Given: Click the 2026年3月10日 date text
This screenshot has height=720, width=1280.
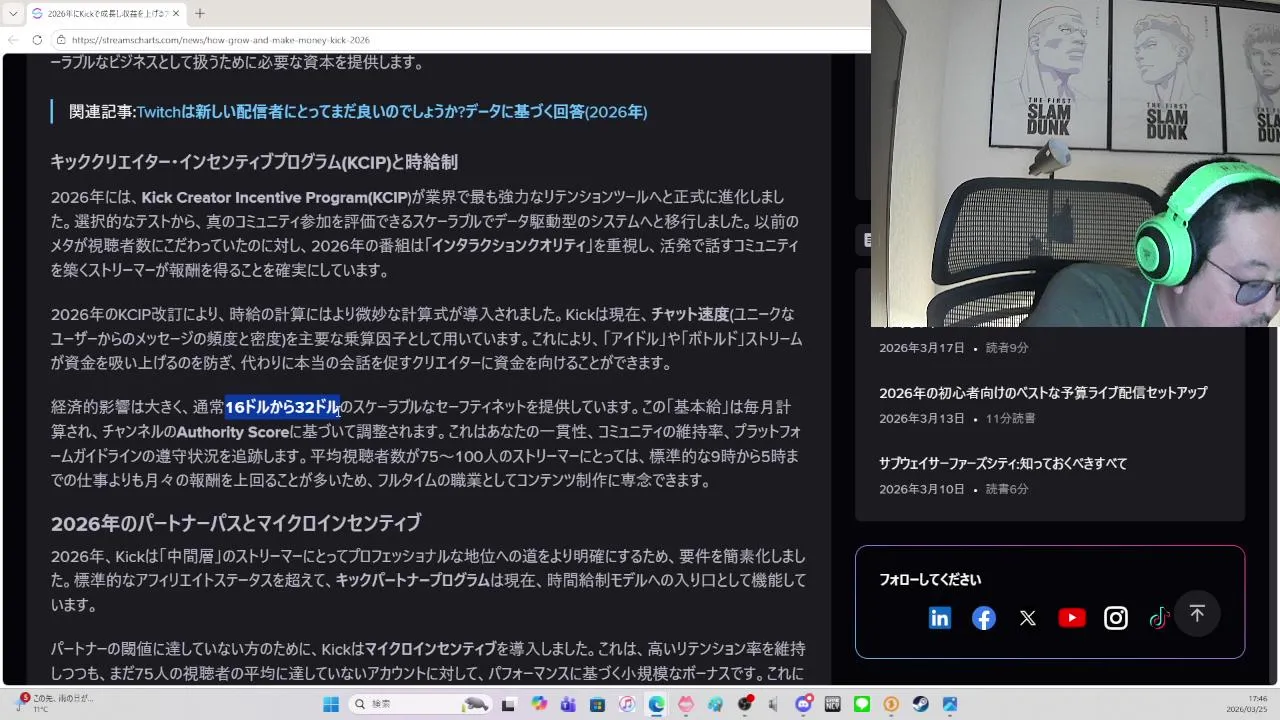Looking at the screenshot, I should (x=922, y=489).
